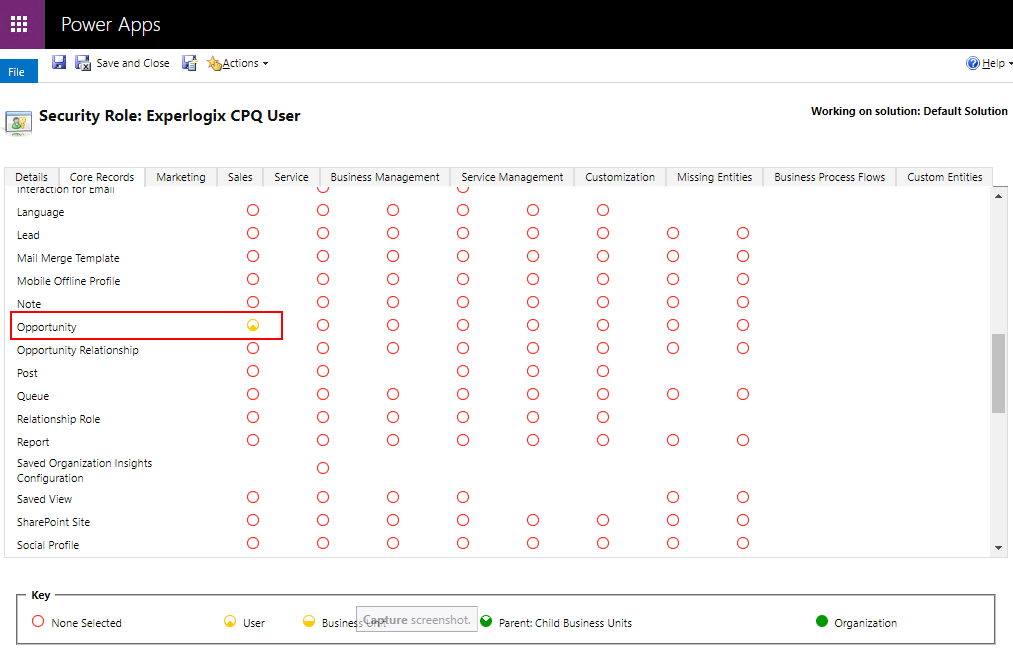Select the Custom Entities tab

(945, 177)
